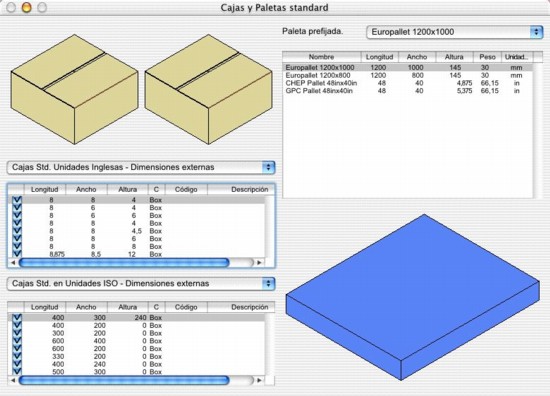Click the right cardboard box preview
This screenshot has width=550, height=396.
coord(208,89)
